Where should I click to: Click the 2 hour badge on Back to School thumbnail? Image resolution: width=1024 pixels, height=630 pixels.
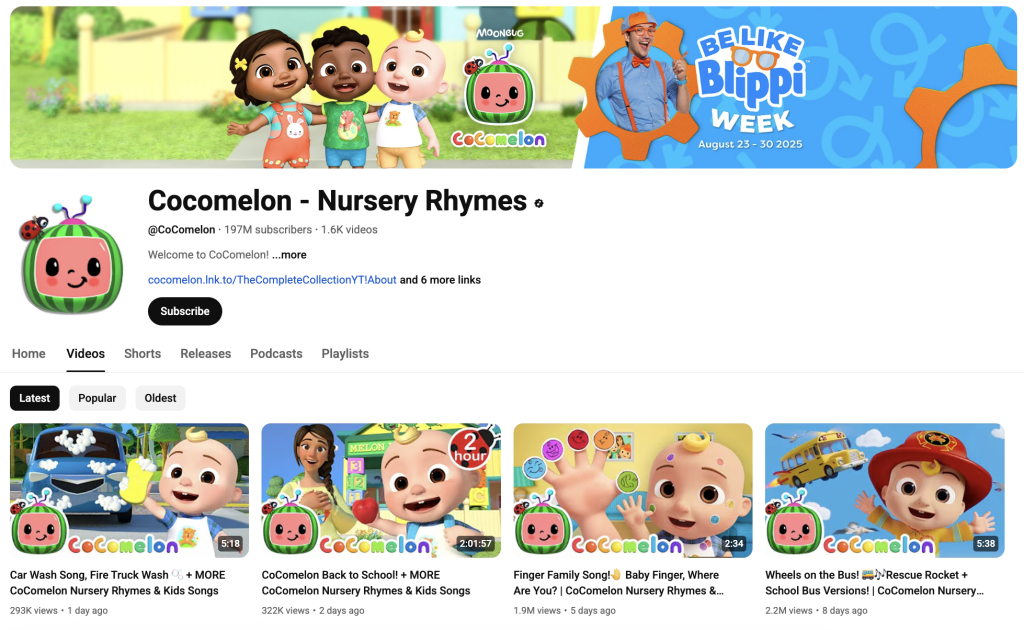(x=471, y=448)
